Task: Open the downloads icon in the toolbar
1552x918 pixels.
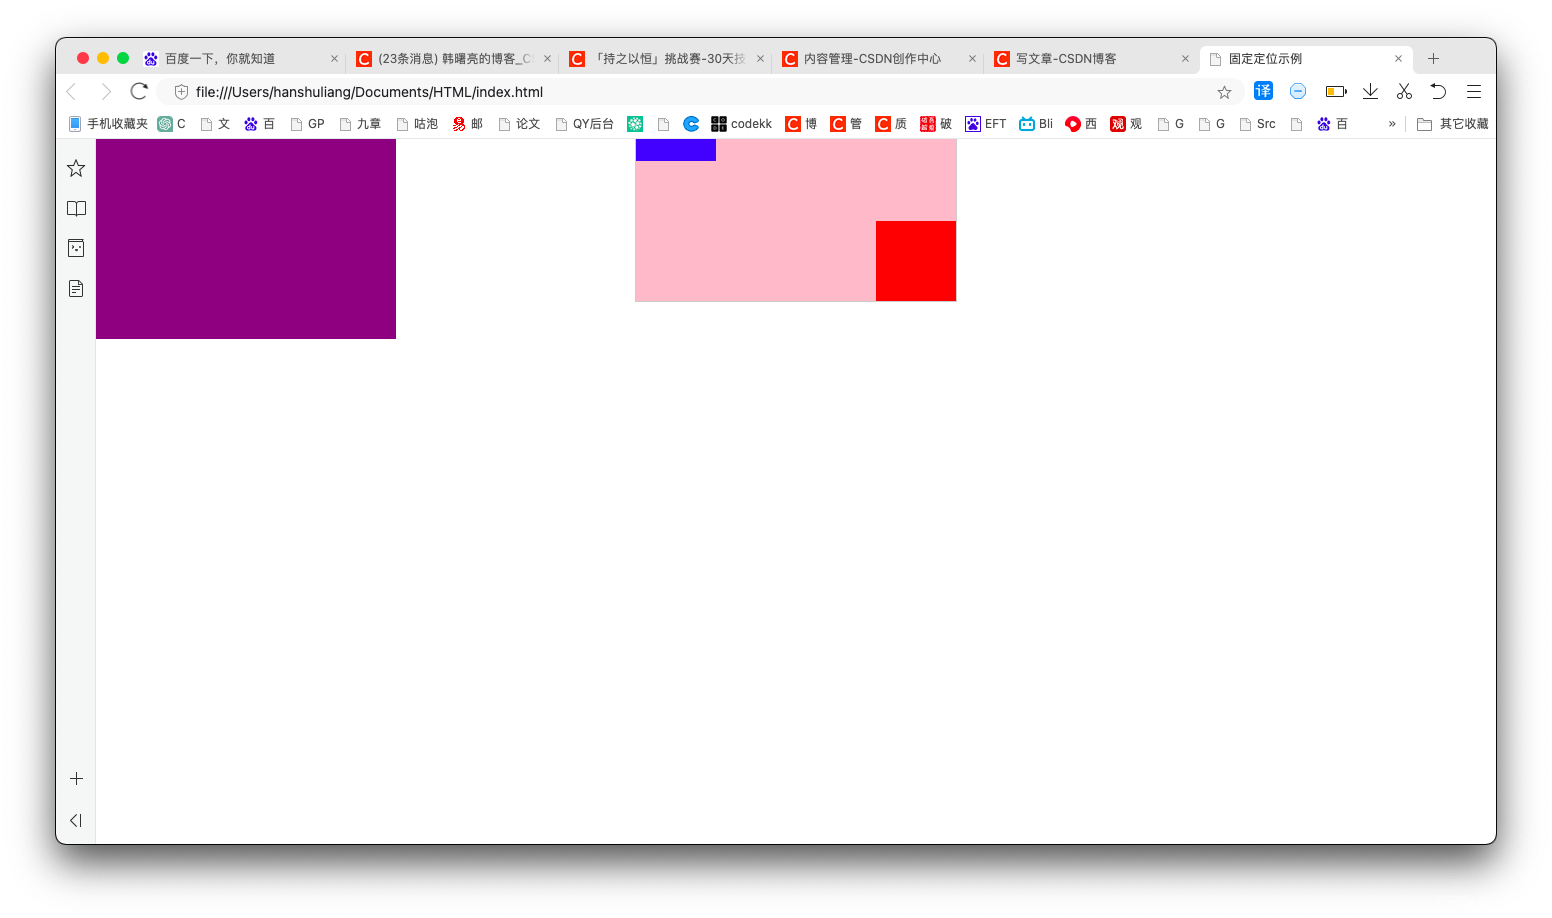Action: [1370, 91]
